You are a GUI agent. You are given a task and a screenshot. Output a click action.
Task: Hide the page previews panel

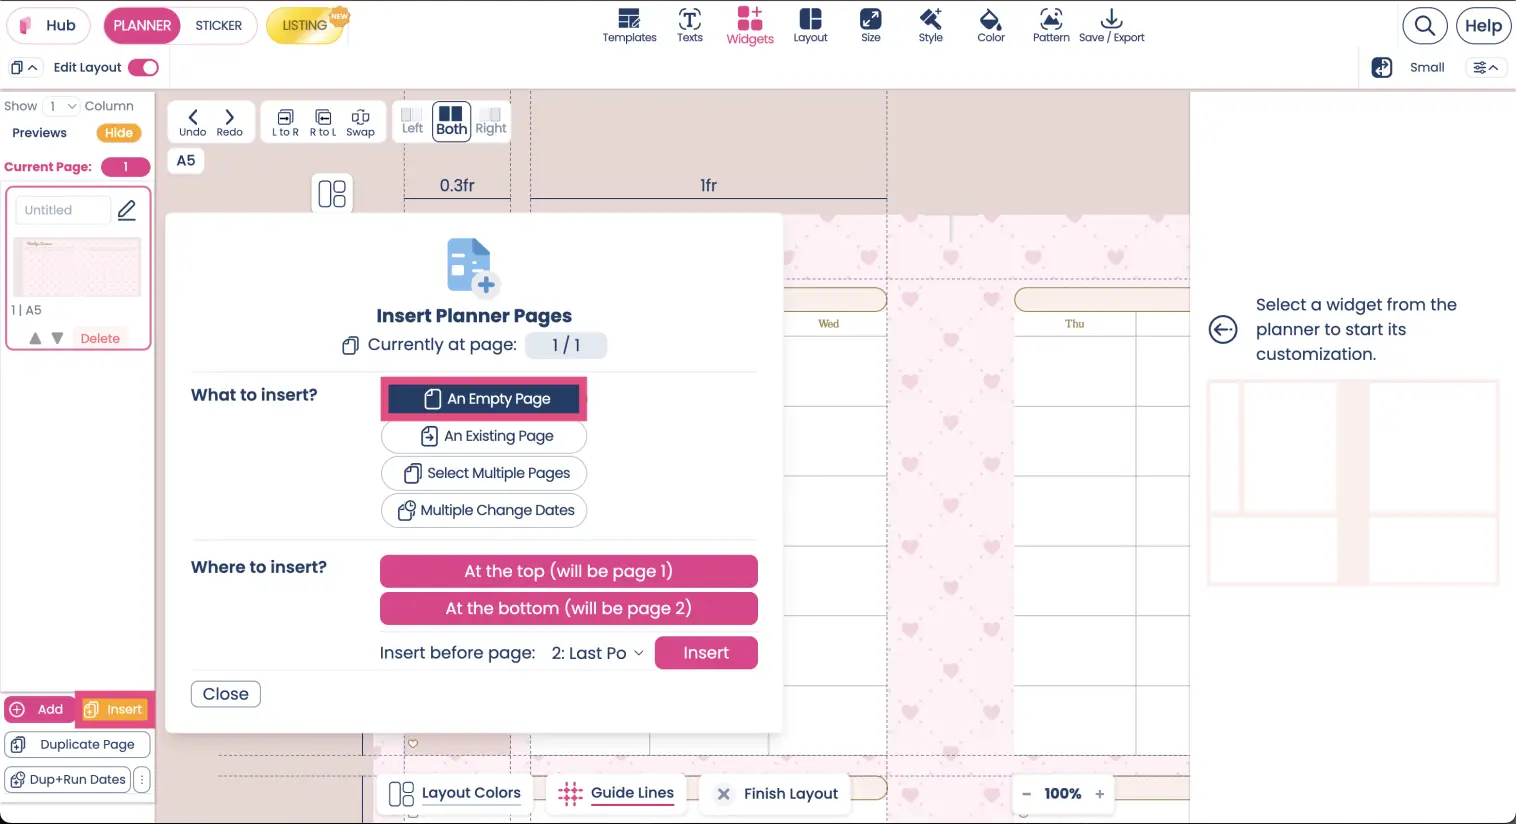[118, 132]
